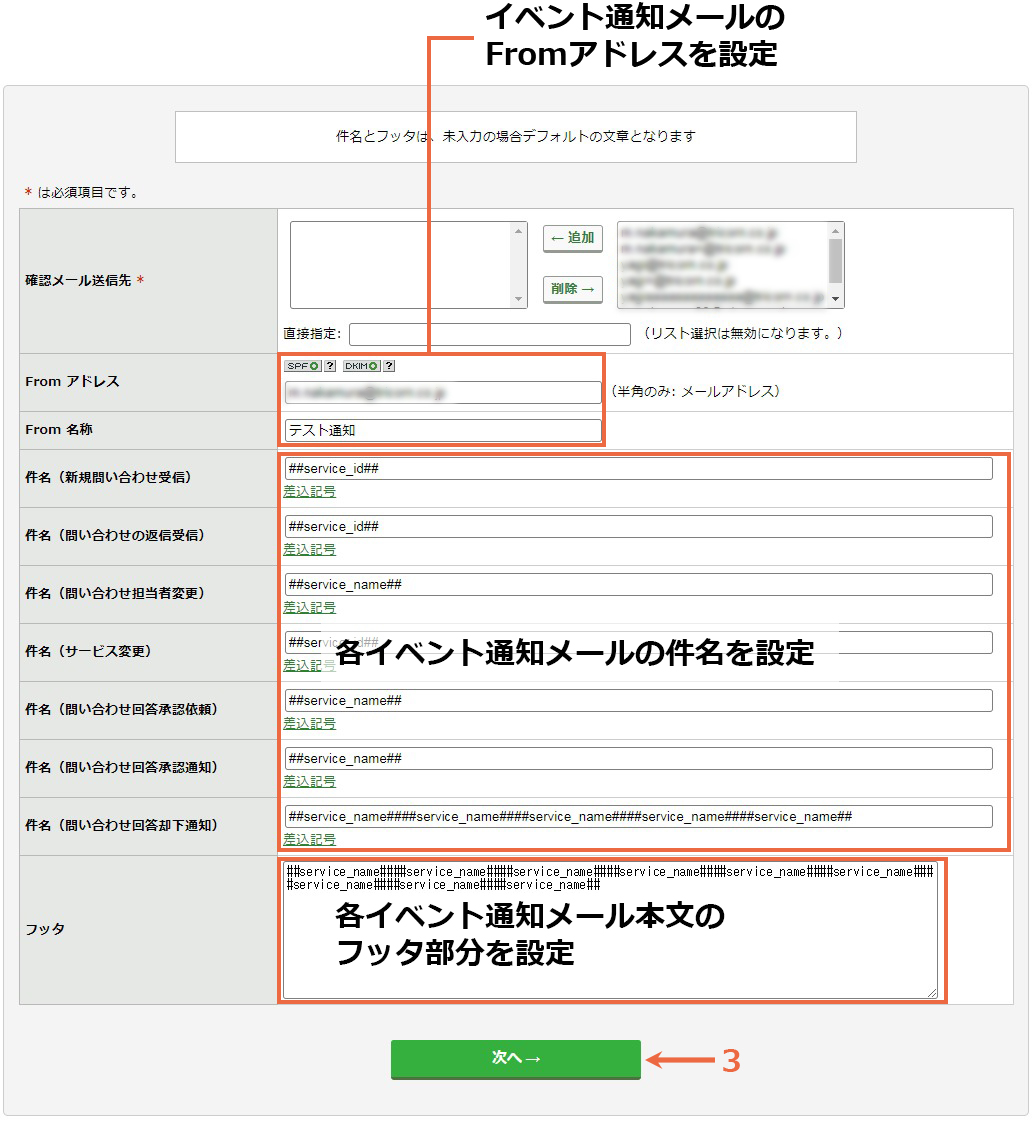Focus the 新規問い合わせ受信 subject field
The height and width of the screenshot is (1121, 1032).
(x=638, y=468)
